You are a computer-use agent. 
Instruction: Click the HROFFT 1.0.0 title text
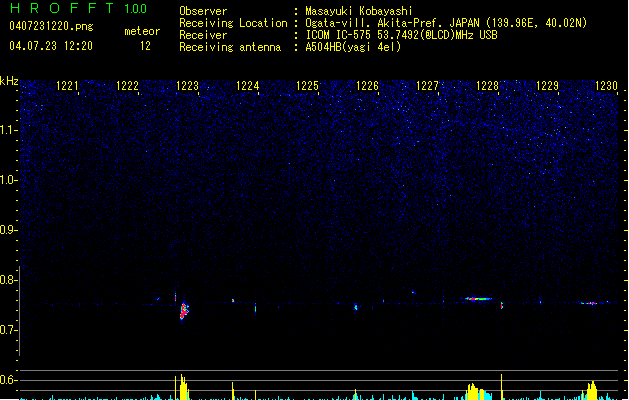coord(79,8)
